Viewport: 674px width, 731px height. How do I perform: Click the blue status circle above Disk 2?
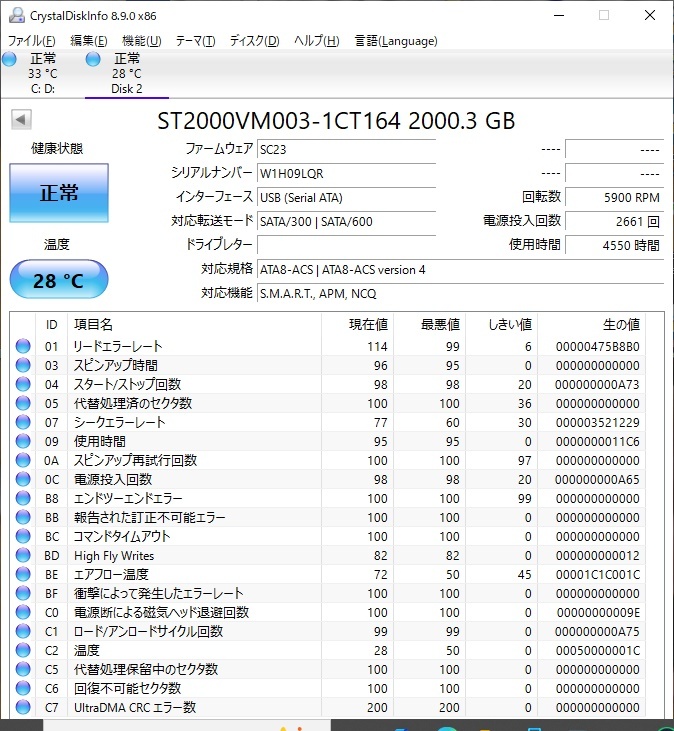(93, 59)
